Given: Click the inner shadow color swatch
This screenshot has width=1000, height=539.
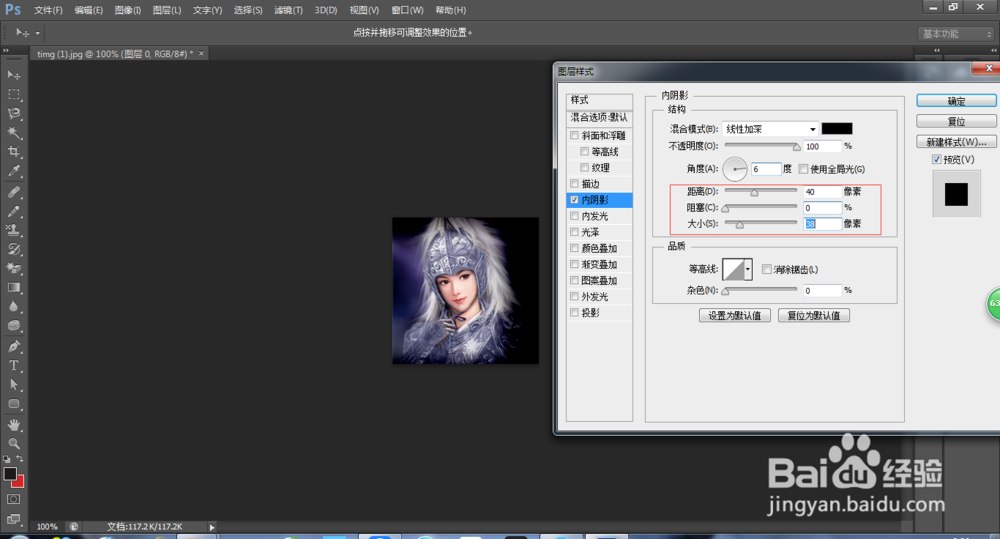Looking at the screenshot, I should click(837, 129).
